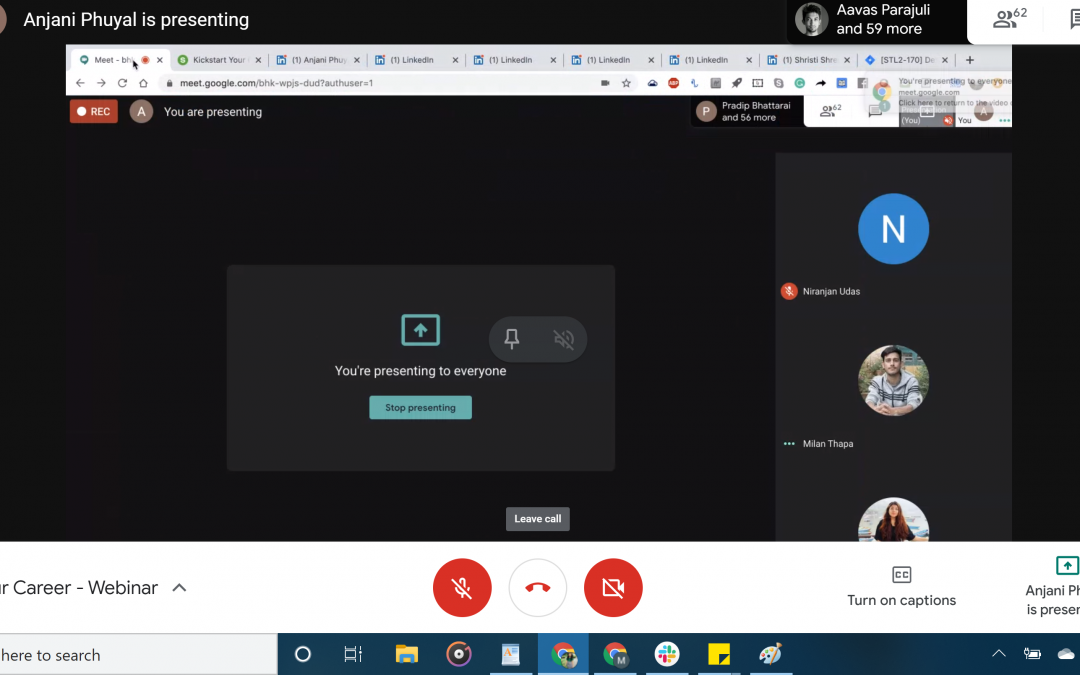Click the presenting-screen arrow icon above the message
Screen dimensions: 1080x675
coord(420,330)
